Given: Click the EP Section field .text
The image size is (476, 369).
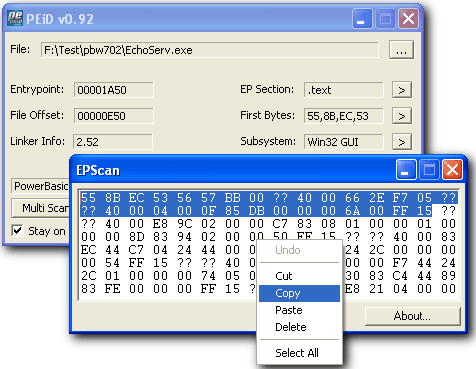Looking at the screenshot, I should (344, 90).
